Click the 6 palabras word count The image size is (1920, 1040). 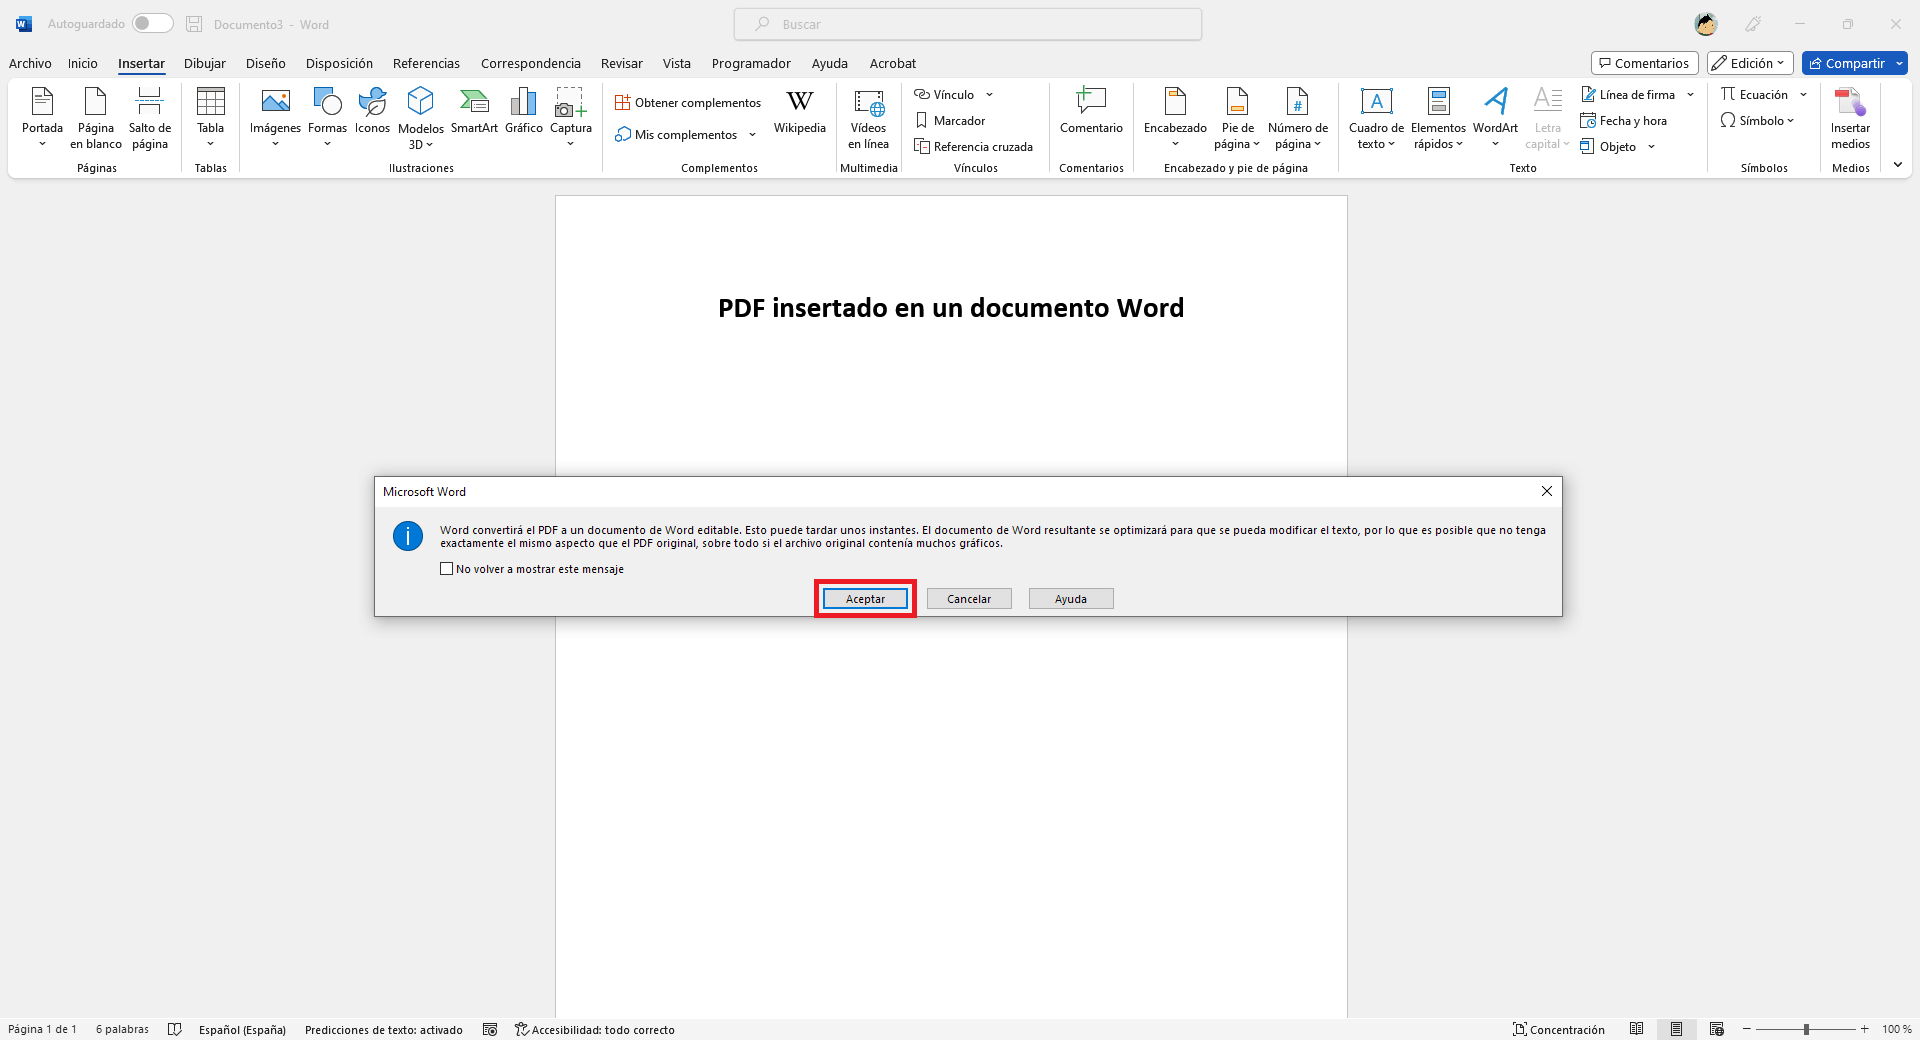(122, 1029)
